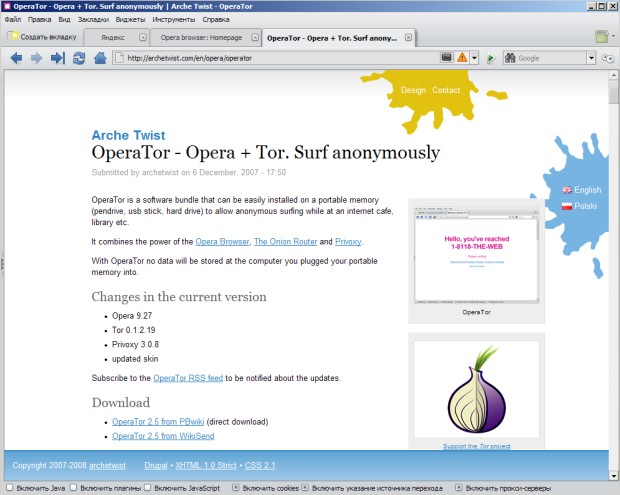Click the vertical page scrollbar thumb
620x495 pixels.
(613, 94)
